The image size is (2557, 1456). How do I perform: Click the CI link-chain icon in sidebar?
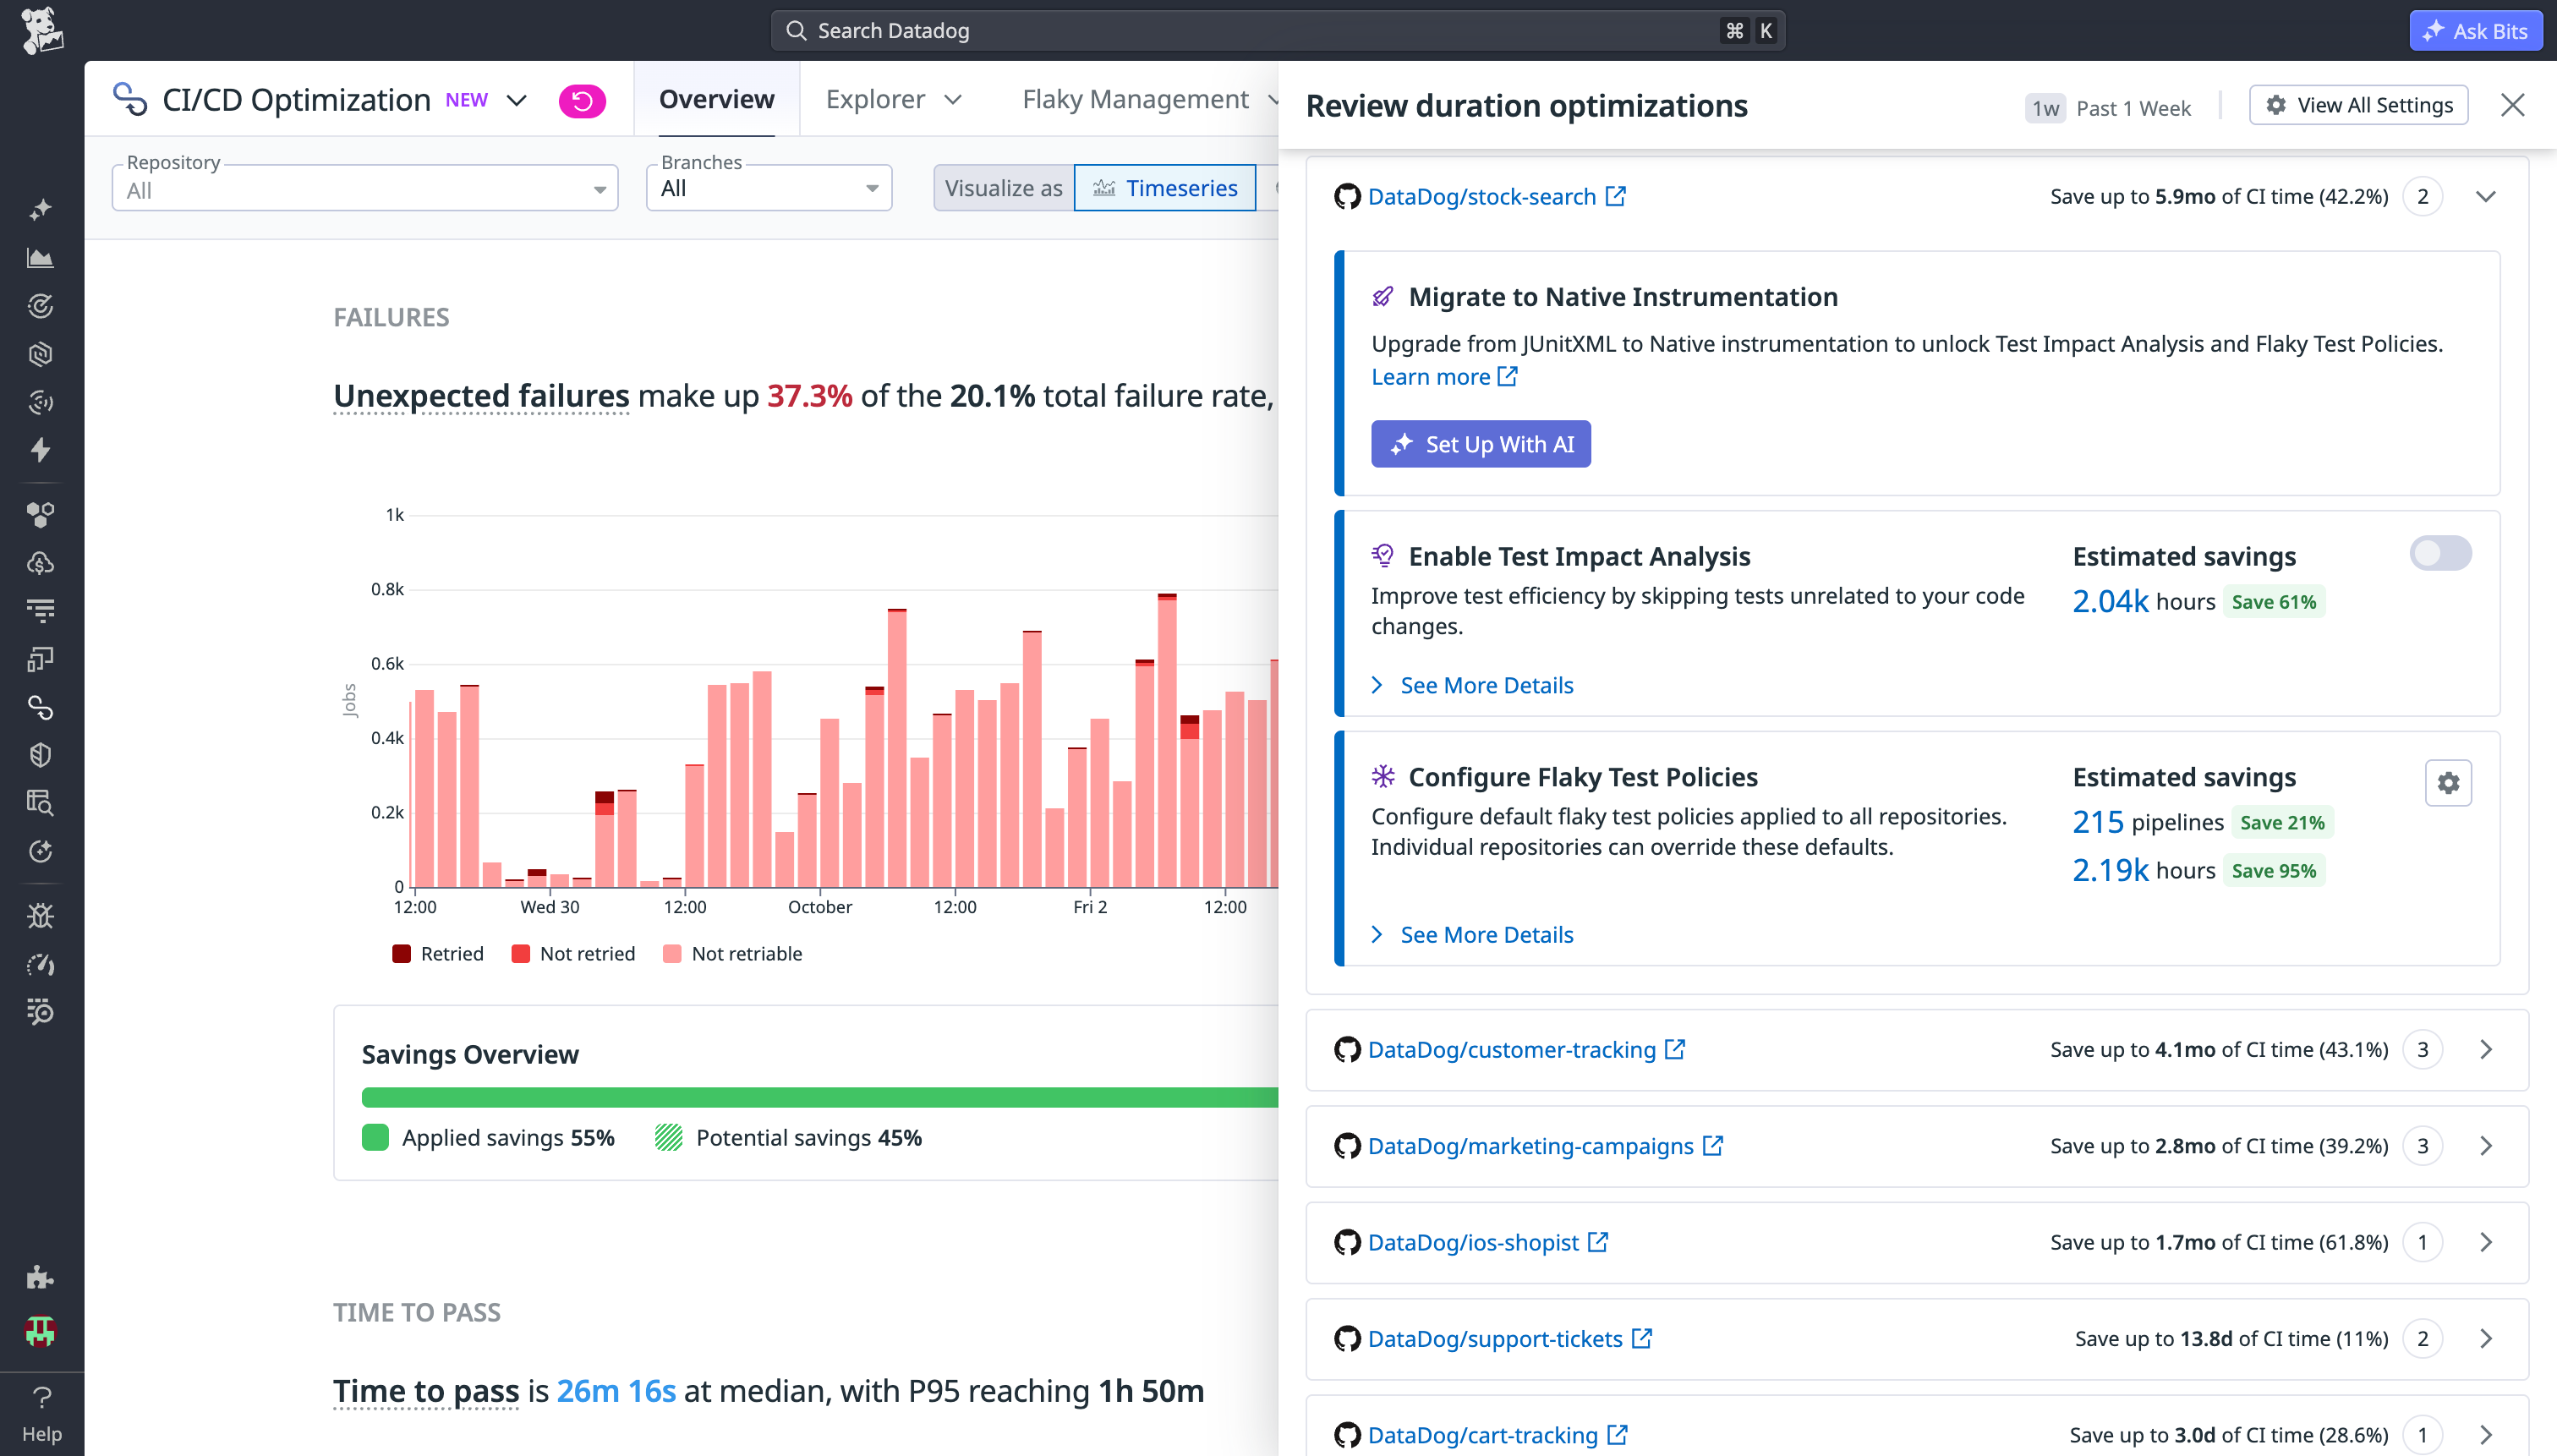40,707
